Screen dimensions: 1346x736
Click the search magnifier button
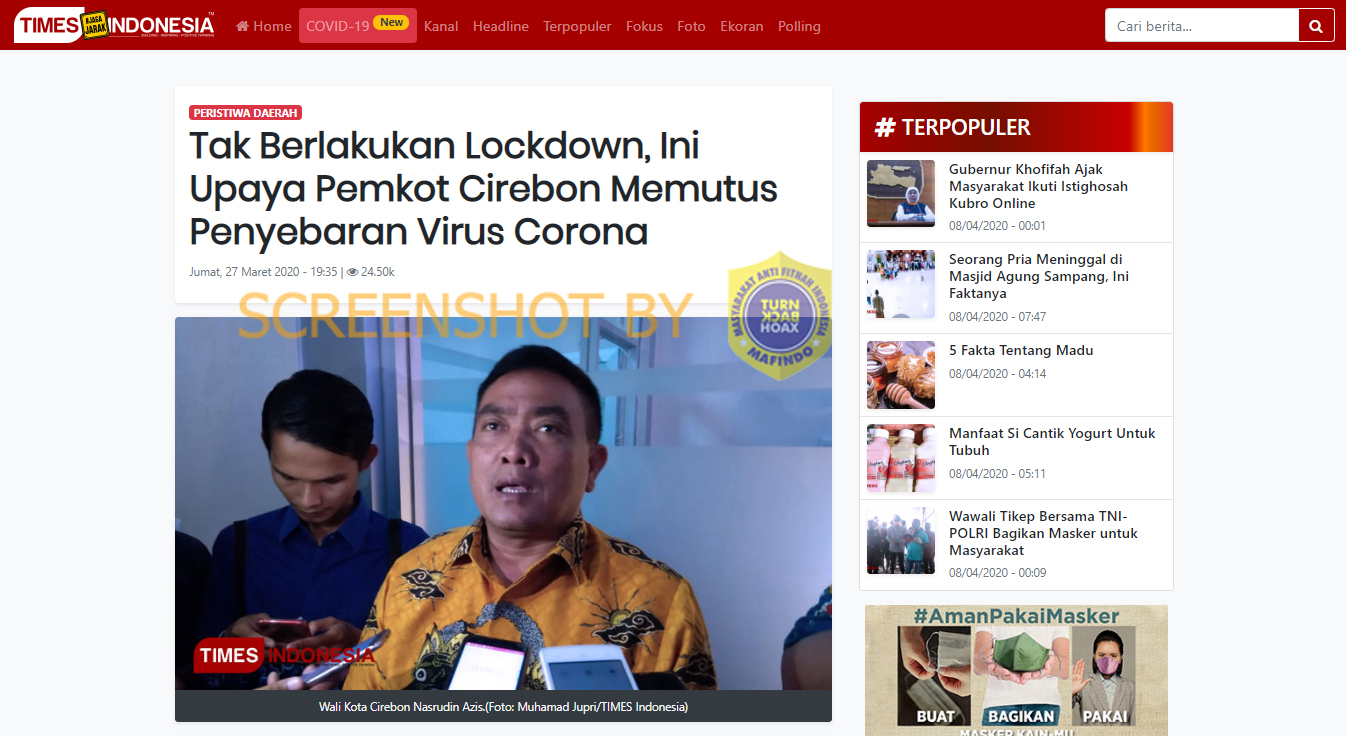1316,26
